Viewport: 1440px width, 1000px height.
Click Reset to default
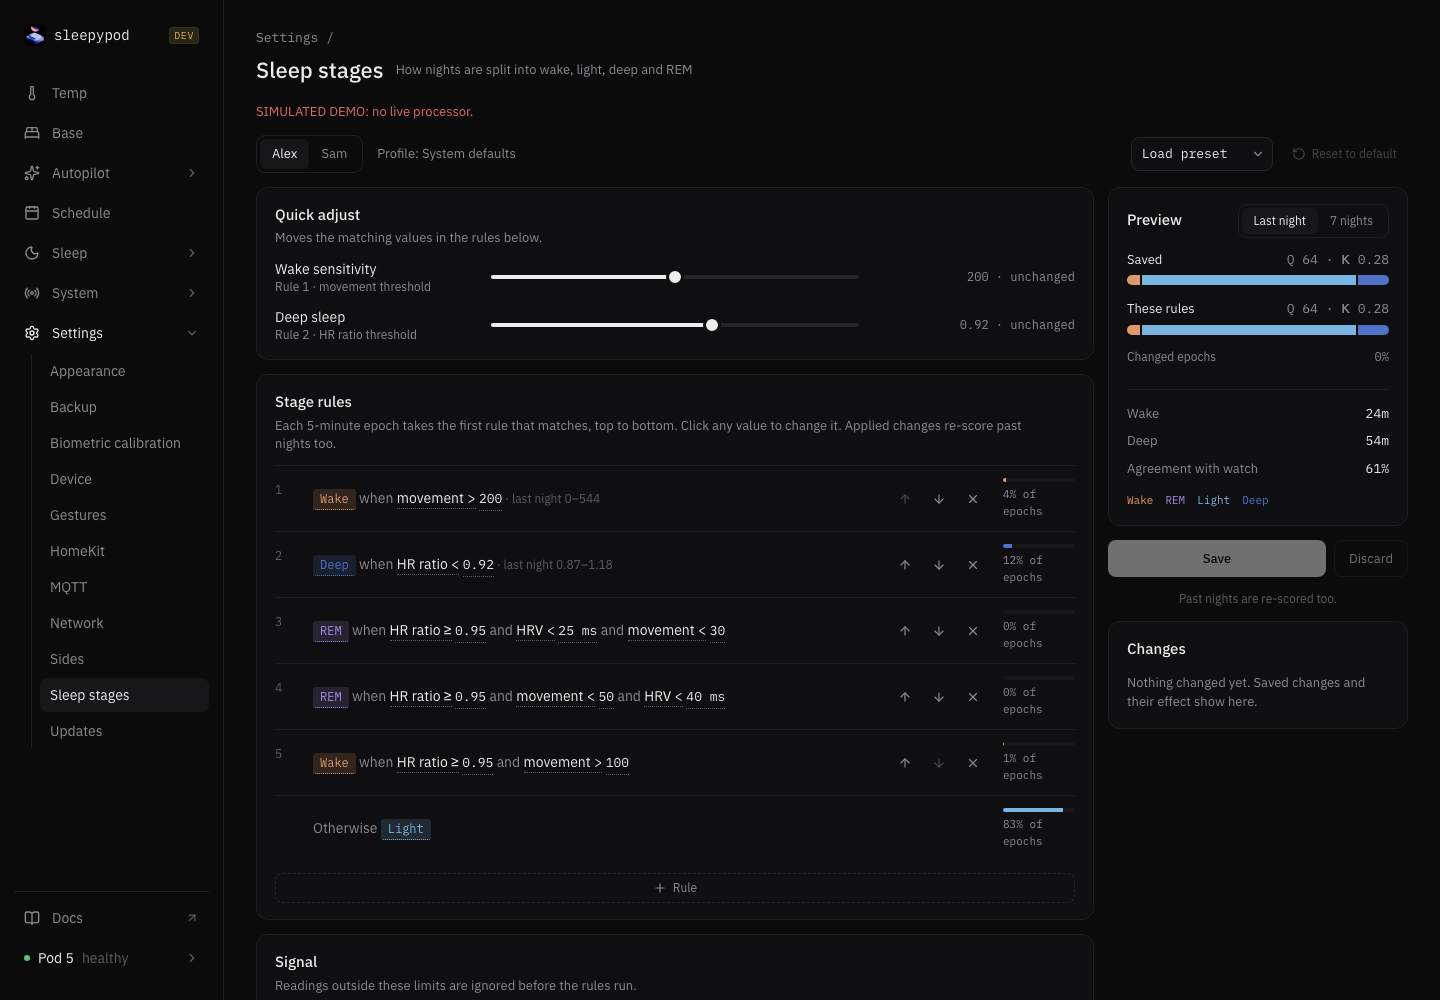point(1345,154)
